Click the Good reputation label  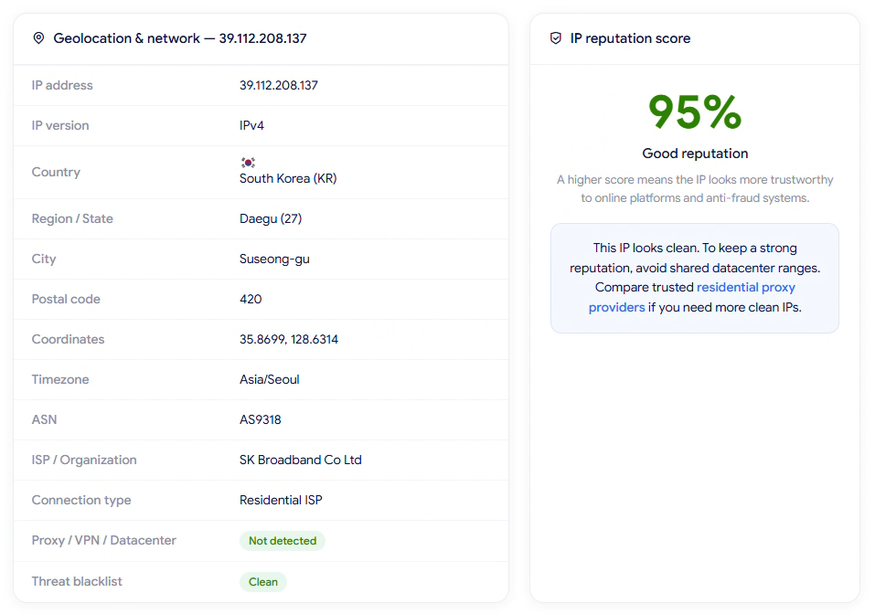[x=695, y=154]
